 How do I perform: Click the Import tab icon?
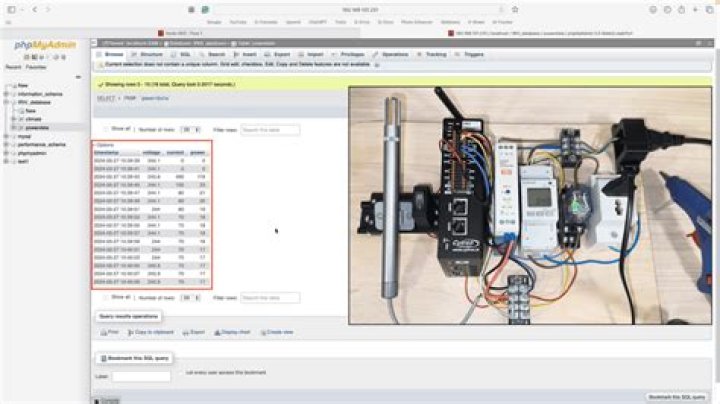(x=301, y=54)
